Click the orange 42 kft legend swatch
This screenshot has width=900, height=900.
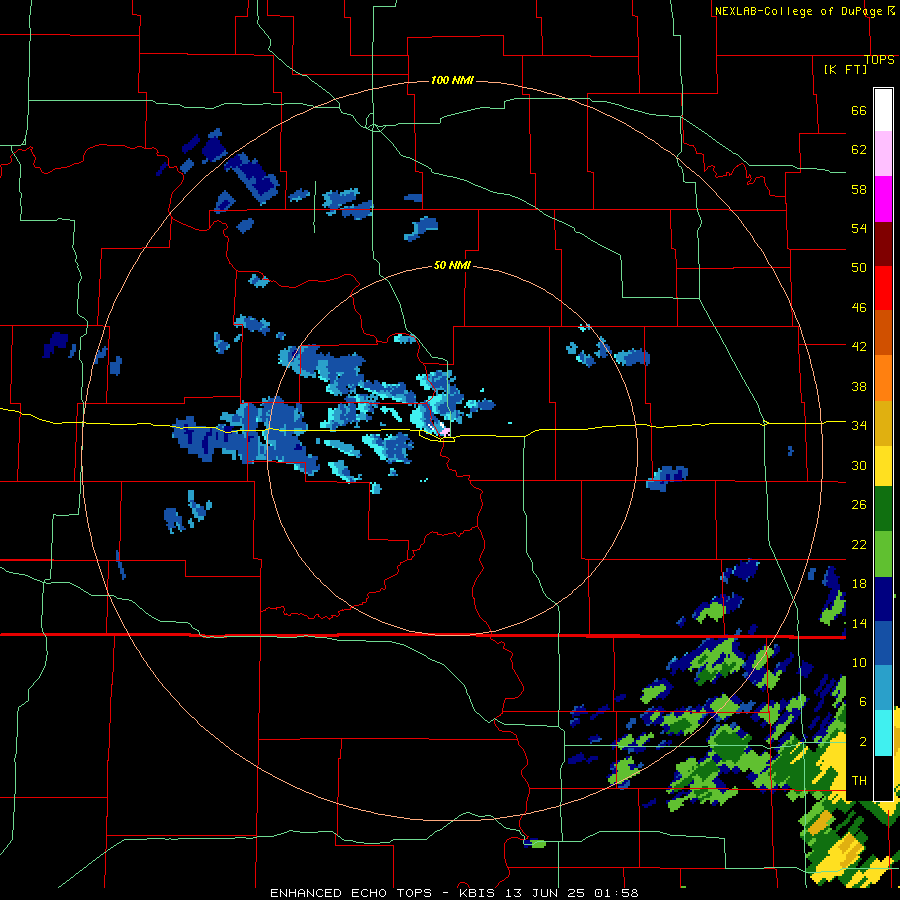[883, 378]
